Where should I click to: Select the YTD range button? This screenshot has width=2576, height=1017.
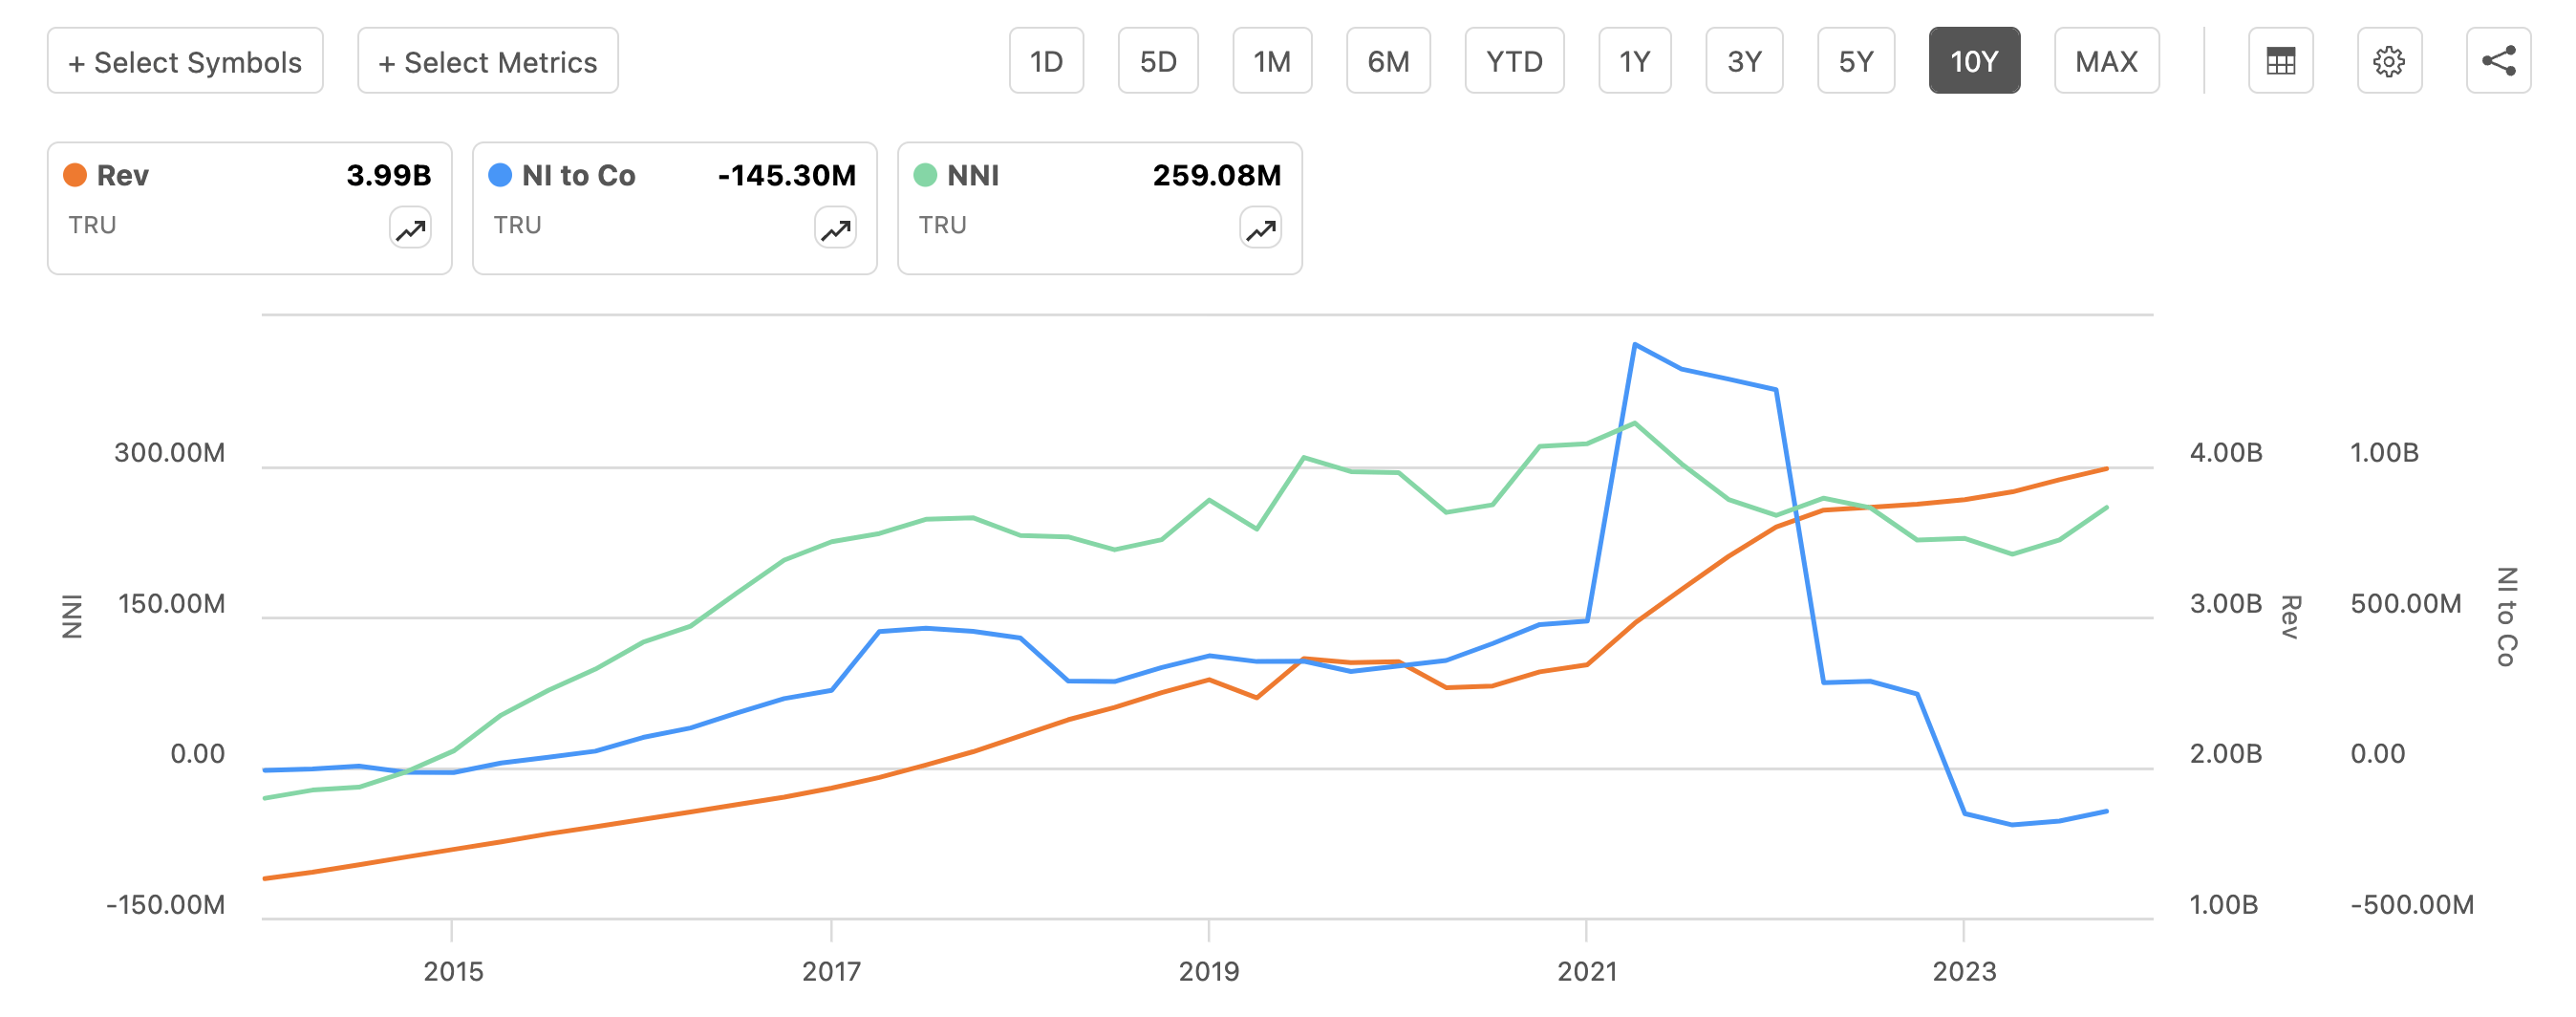point(1514,60)
